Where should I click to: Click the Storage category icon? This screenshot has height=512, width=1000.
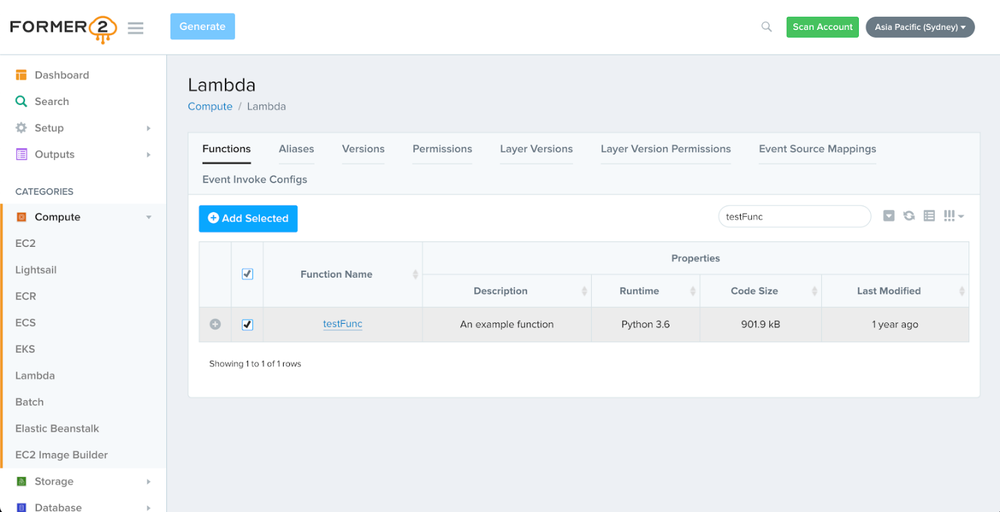[21, 481]
